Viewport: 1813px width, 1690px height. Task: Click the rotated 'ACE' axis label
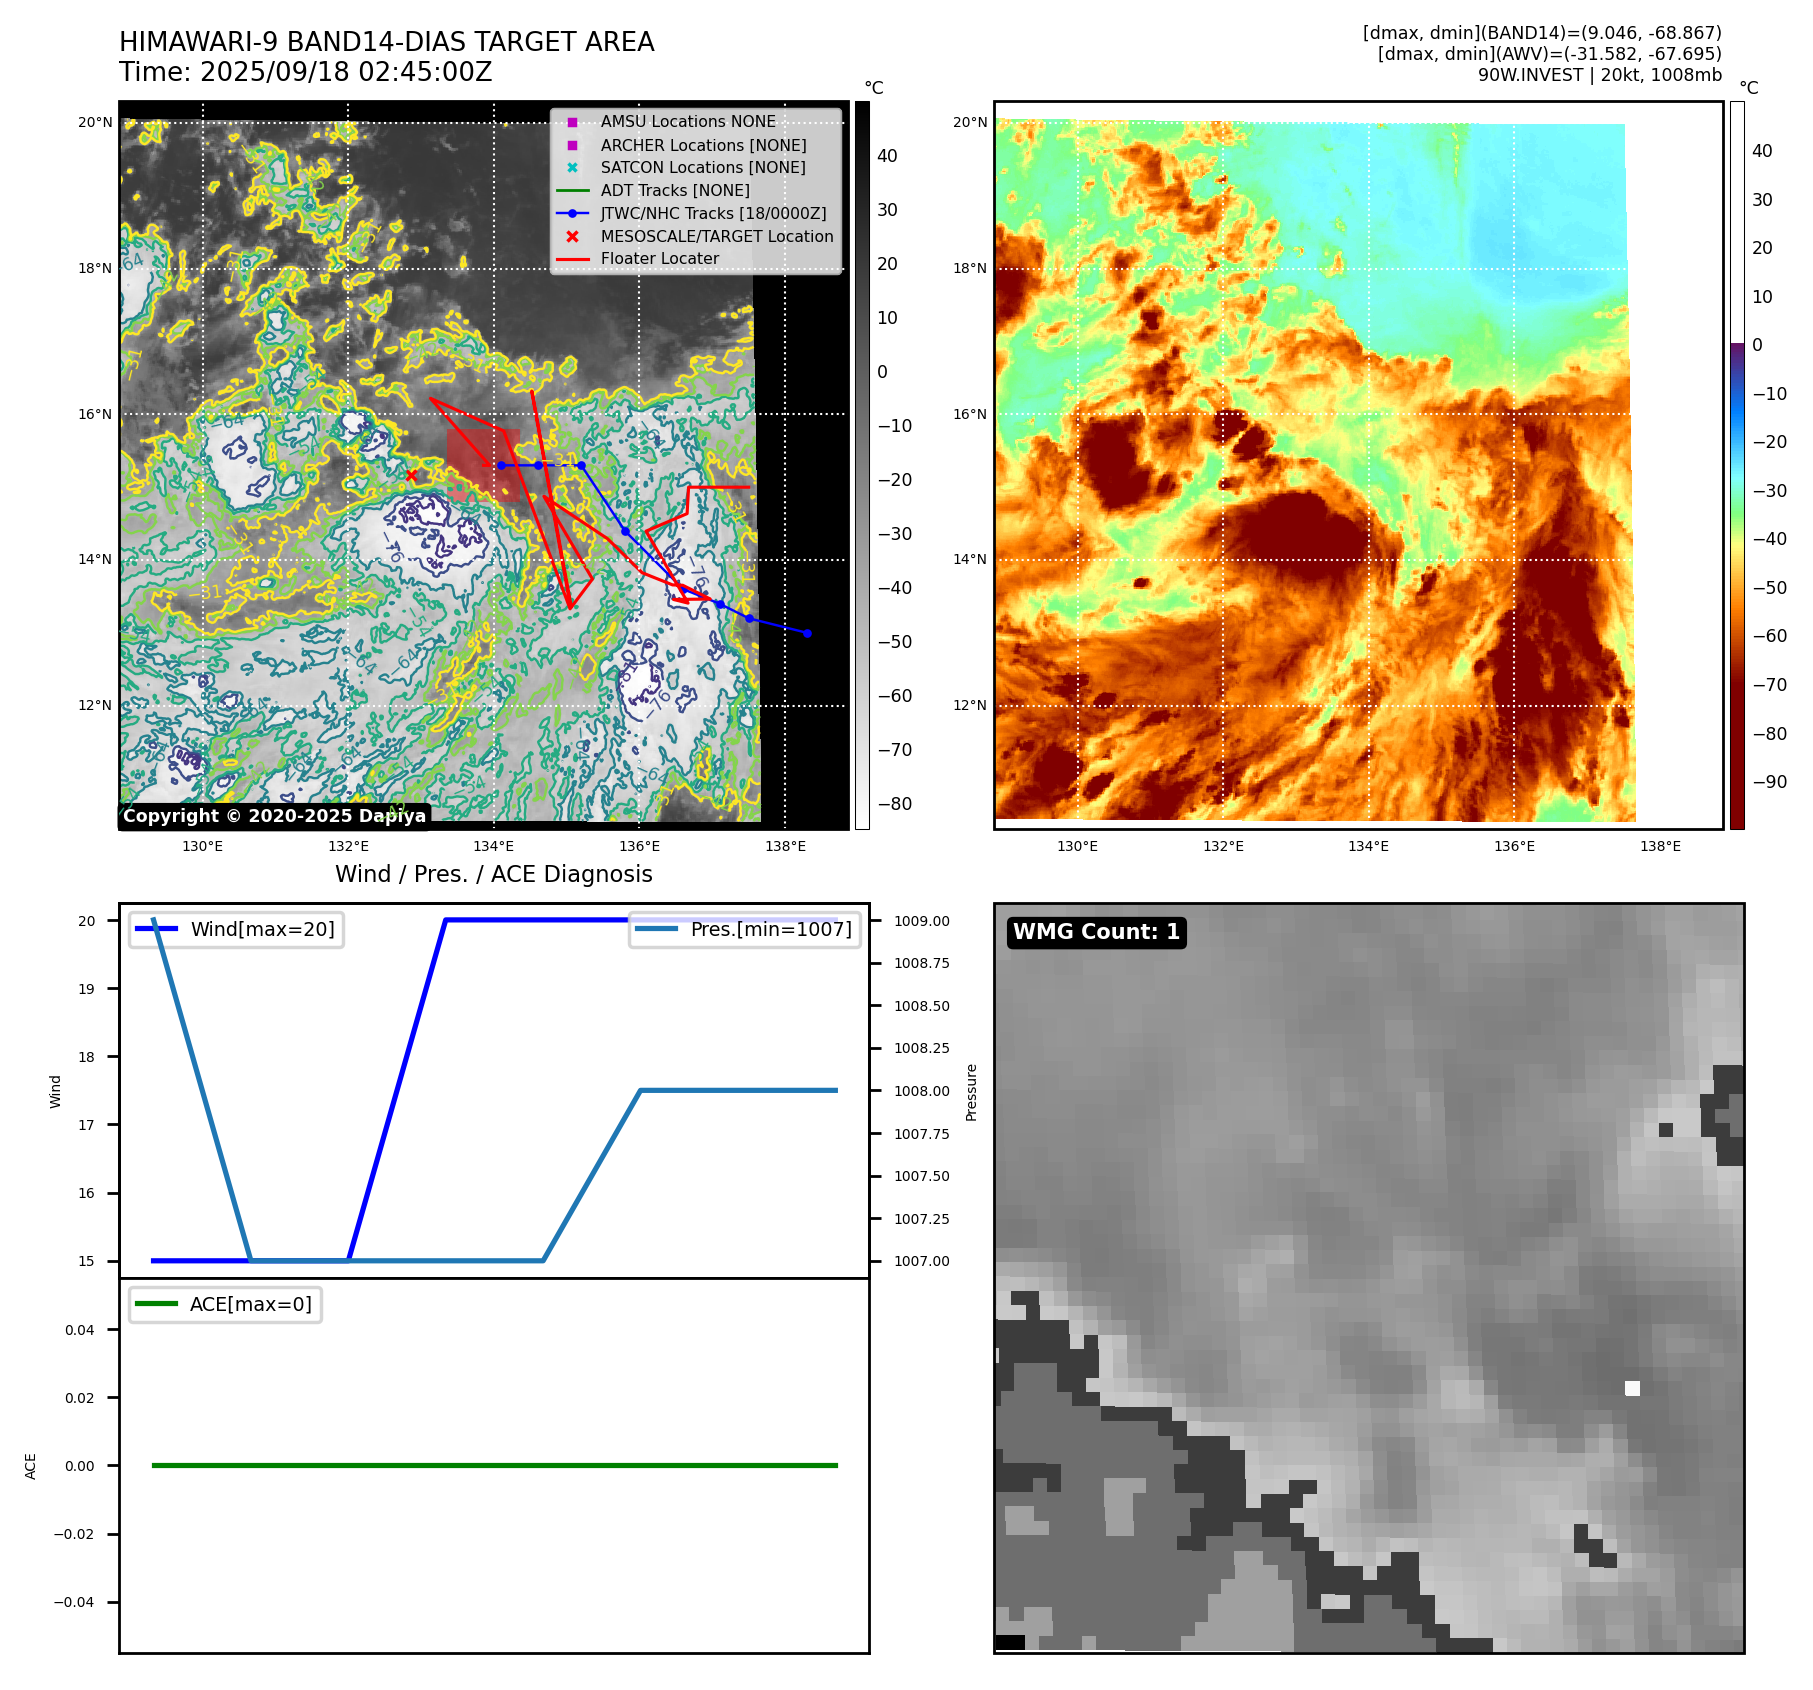30,1466
